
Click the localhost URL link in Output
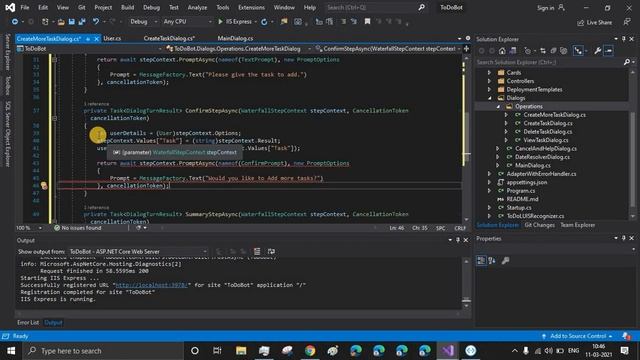pyautogui.click(x=151, y=285)
